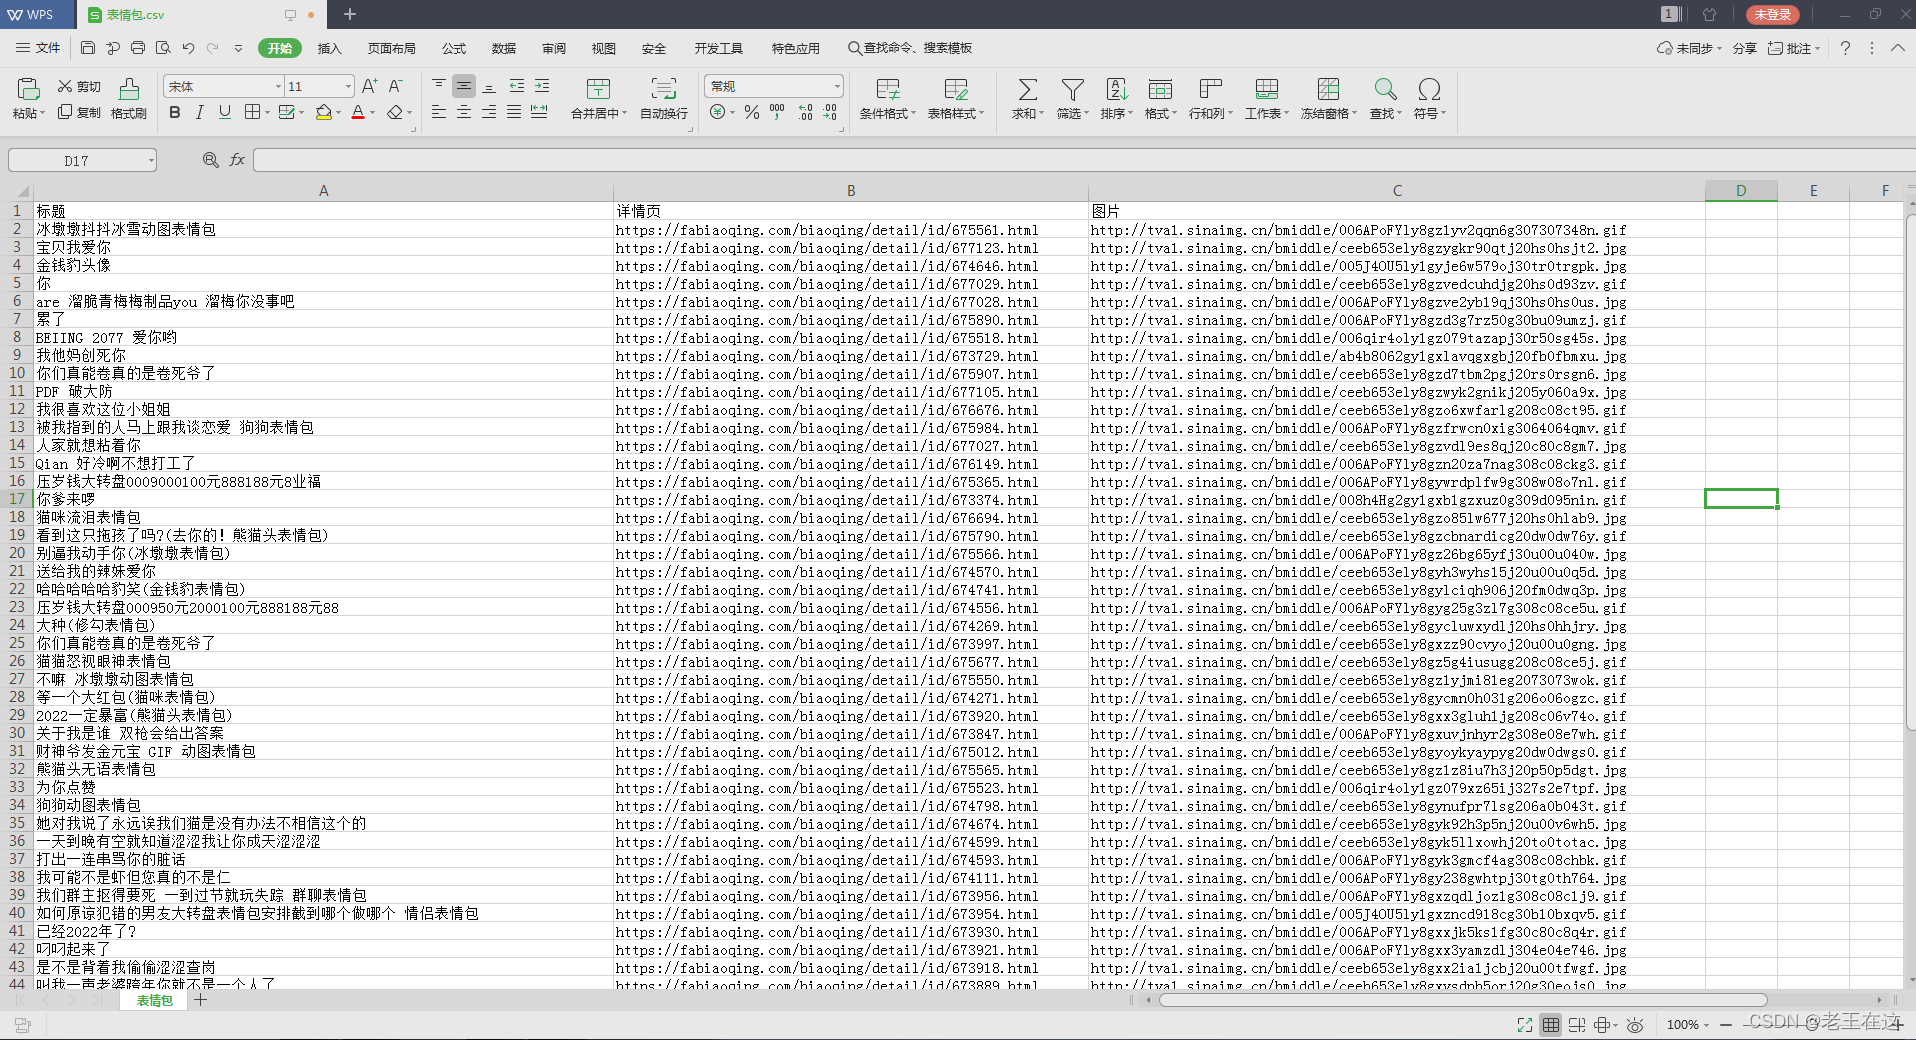This screenshot has height=1040, width=1916.
Task: Cut the selection with the scissors button
Action: (x=79, y=87)
